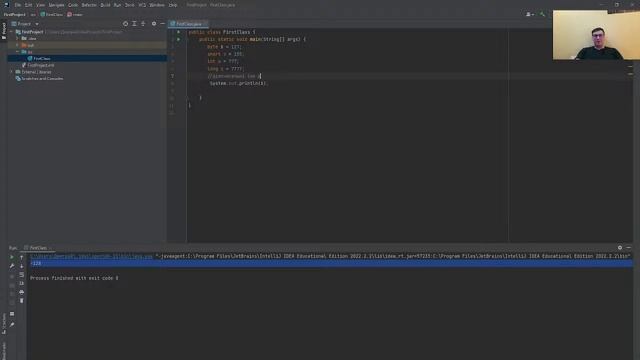Click the highlighted -128 output line
This screenshot has width=640, height=360.
click(x=331, y=264)
